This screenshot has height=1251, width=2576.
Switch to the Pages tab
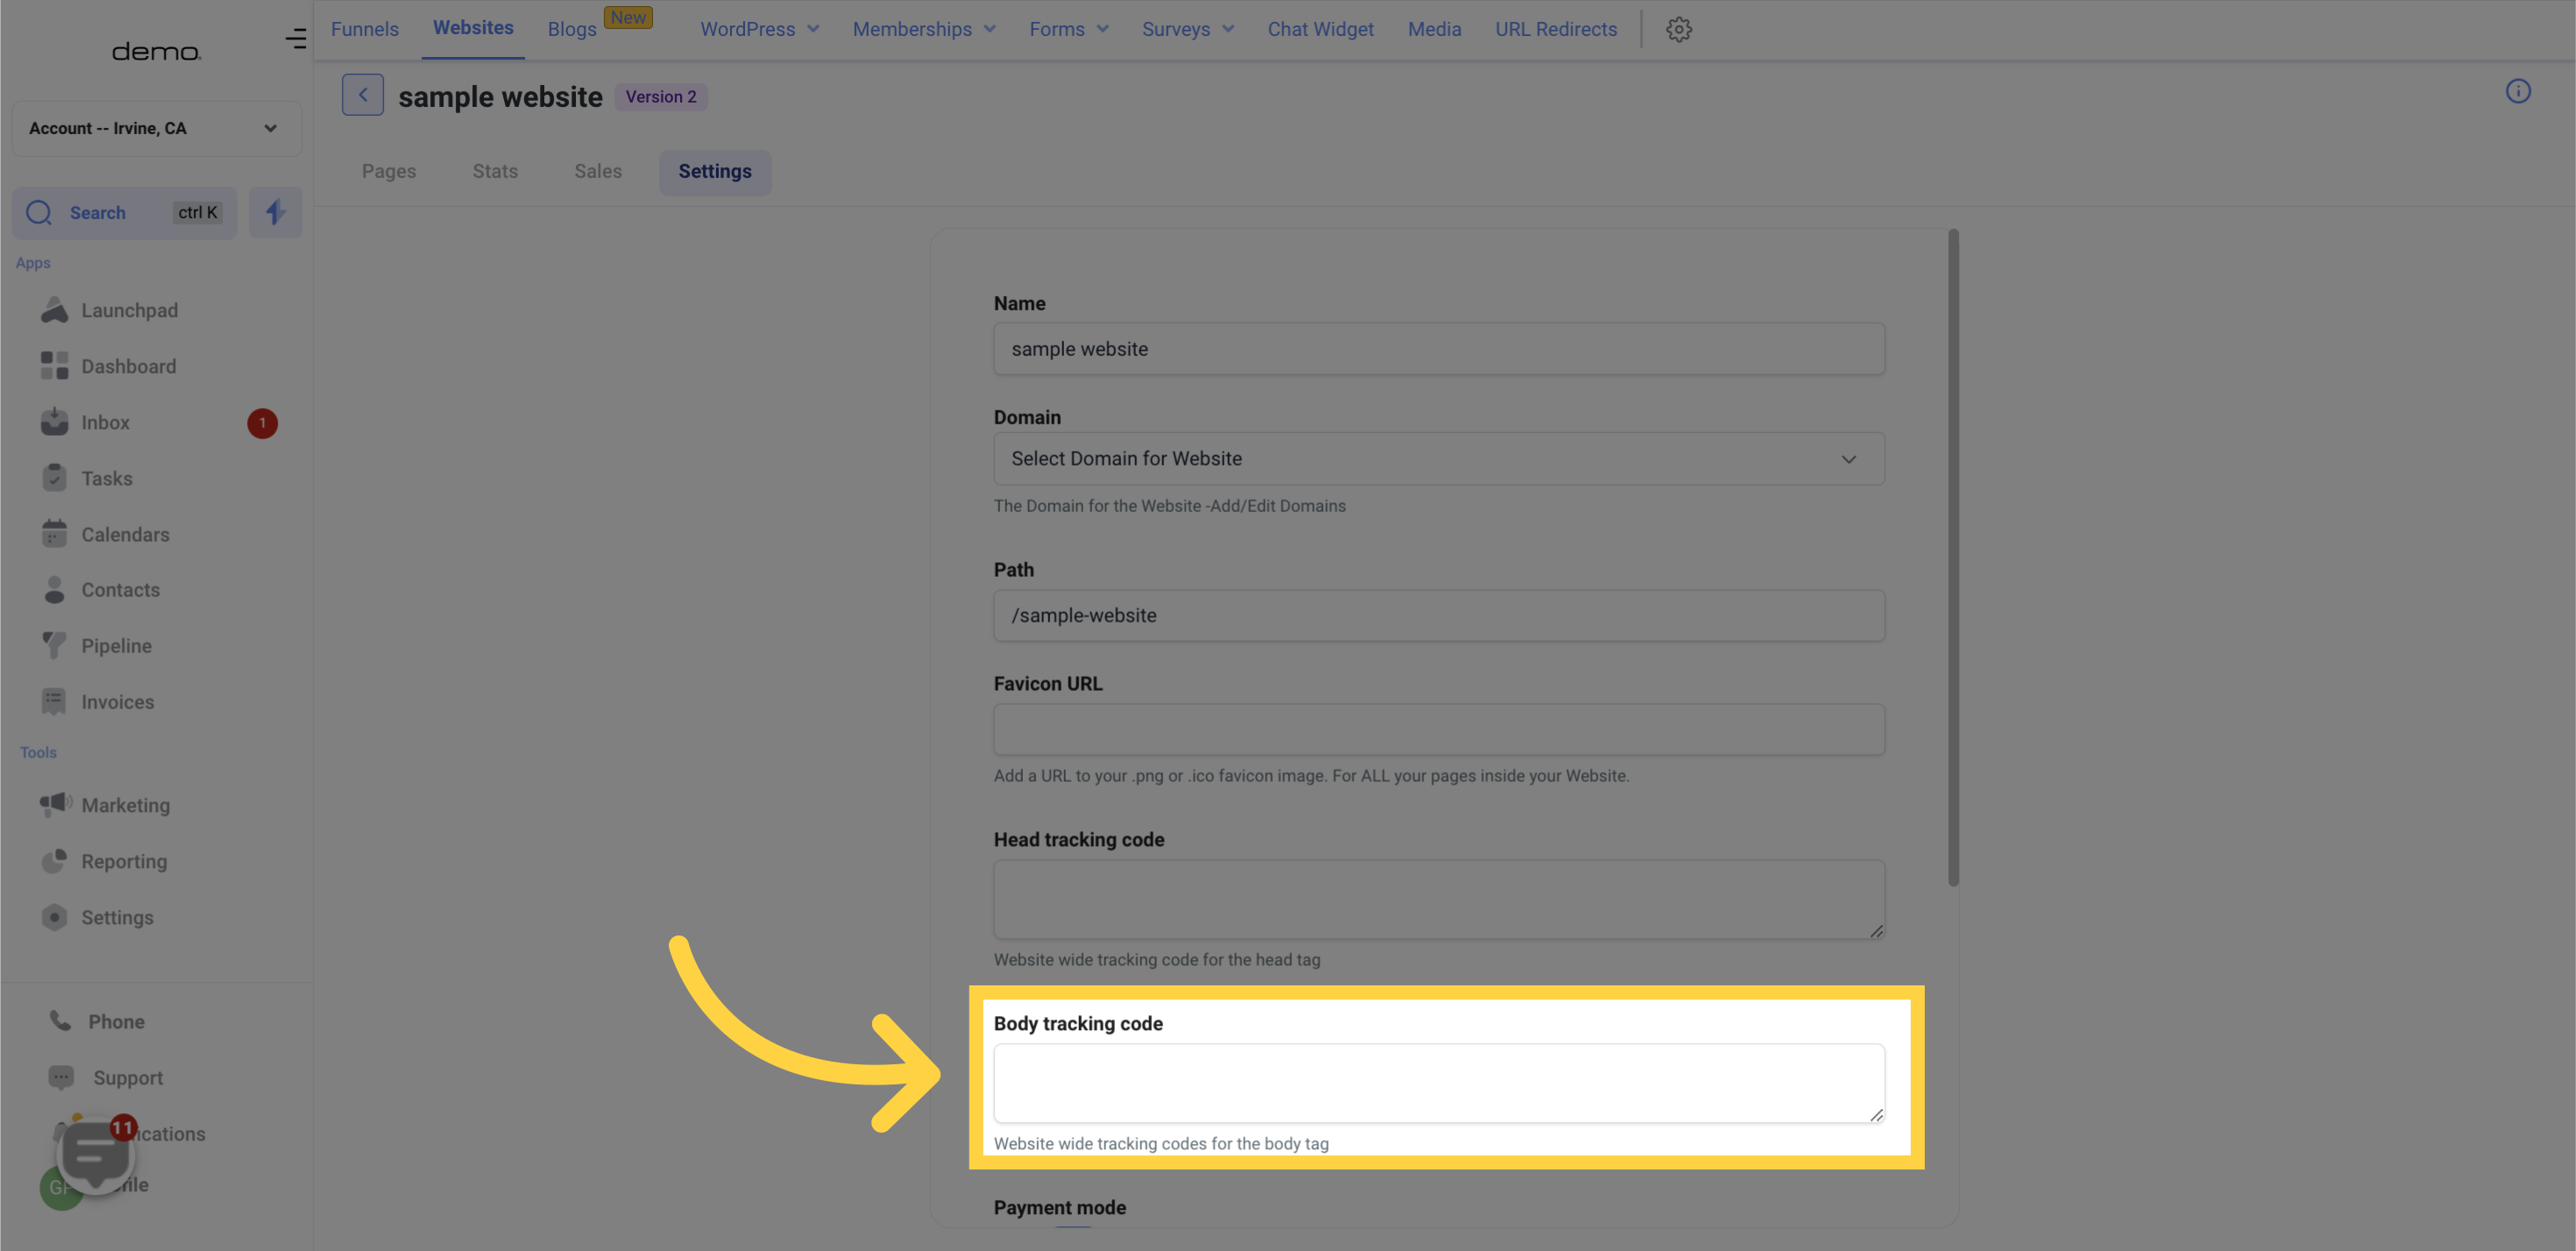pyautogui.click(x=387, y=171)
